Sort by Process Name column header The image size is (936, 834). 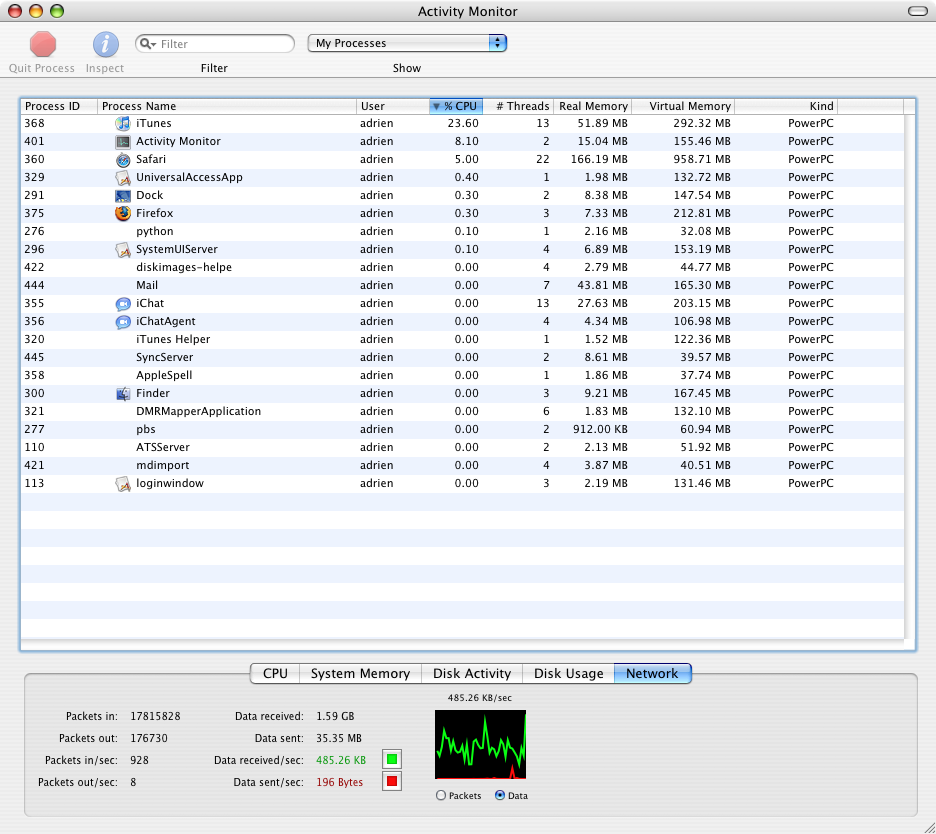227,106
